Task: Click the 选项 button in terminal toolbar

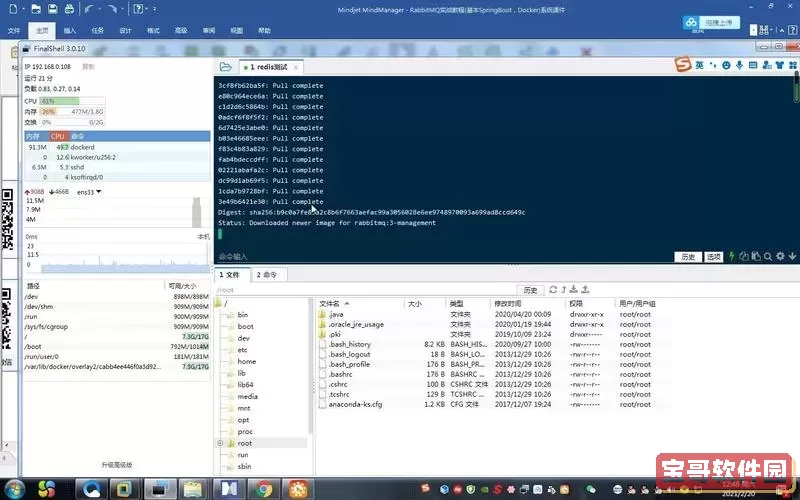Action: tap(714, 257)
